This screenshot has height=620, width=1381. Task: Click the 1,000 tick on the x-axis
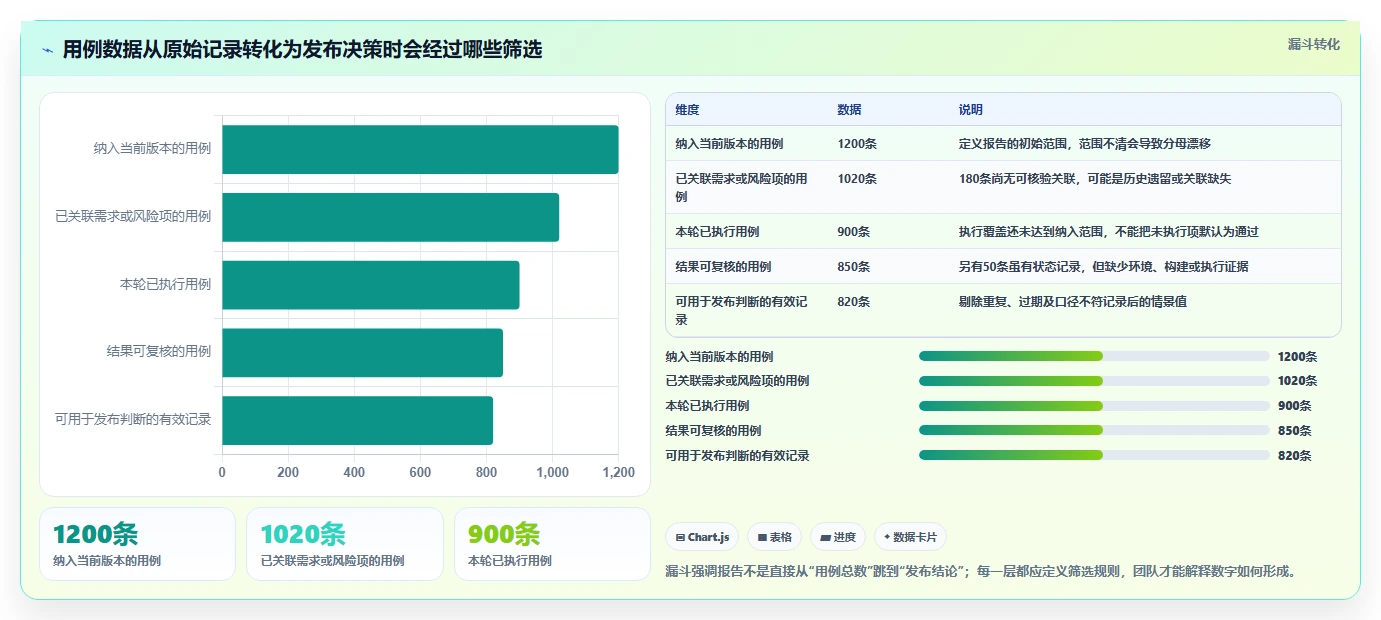coord(552,473)
